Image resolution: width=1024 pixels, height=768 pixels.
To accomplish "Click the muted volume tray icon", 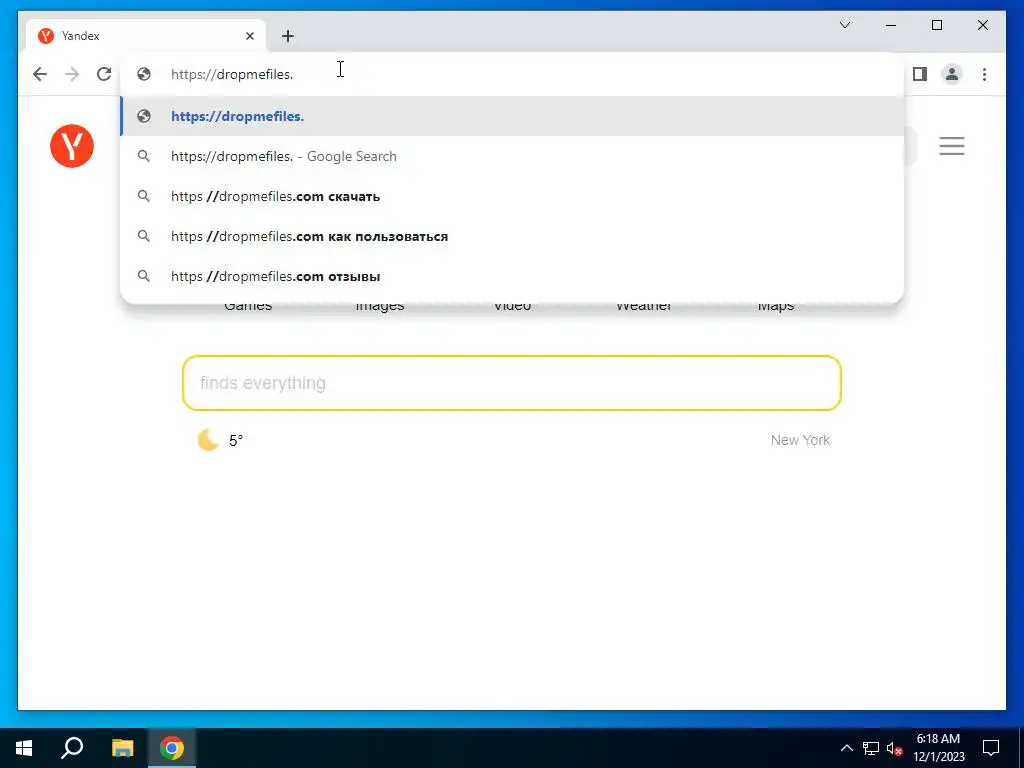I will pos(894,748).
